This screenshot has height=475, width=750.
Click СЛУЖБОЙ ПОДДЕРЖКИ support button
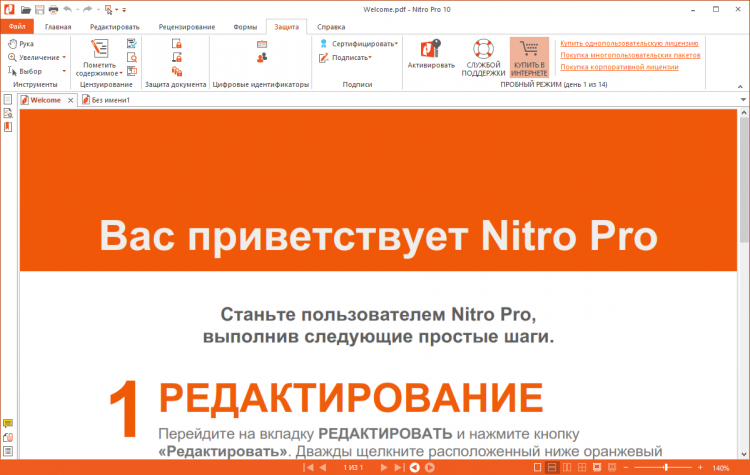click(x=483, y=58)
